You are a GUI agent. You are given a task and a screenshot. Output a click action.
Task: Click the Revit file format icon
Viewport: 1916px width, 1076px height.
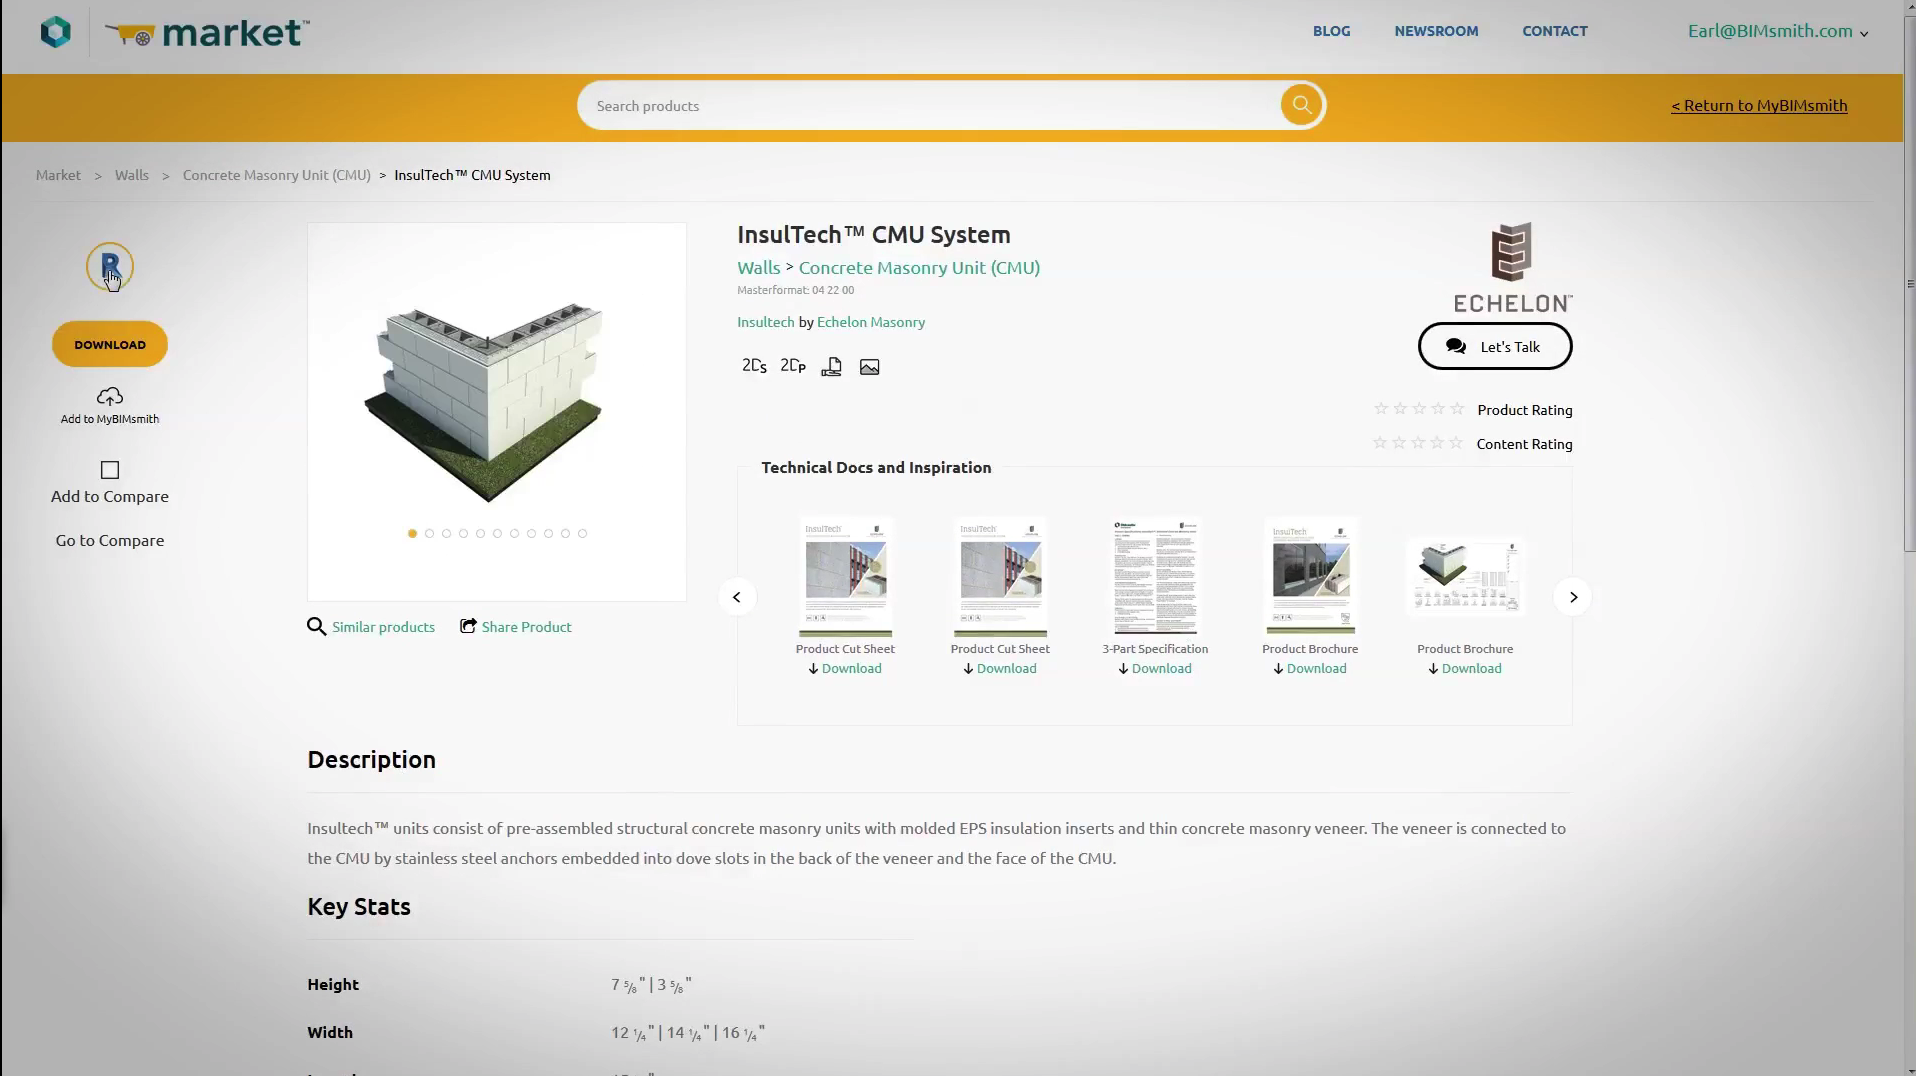[109, 267]
